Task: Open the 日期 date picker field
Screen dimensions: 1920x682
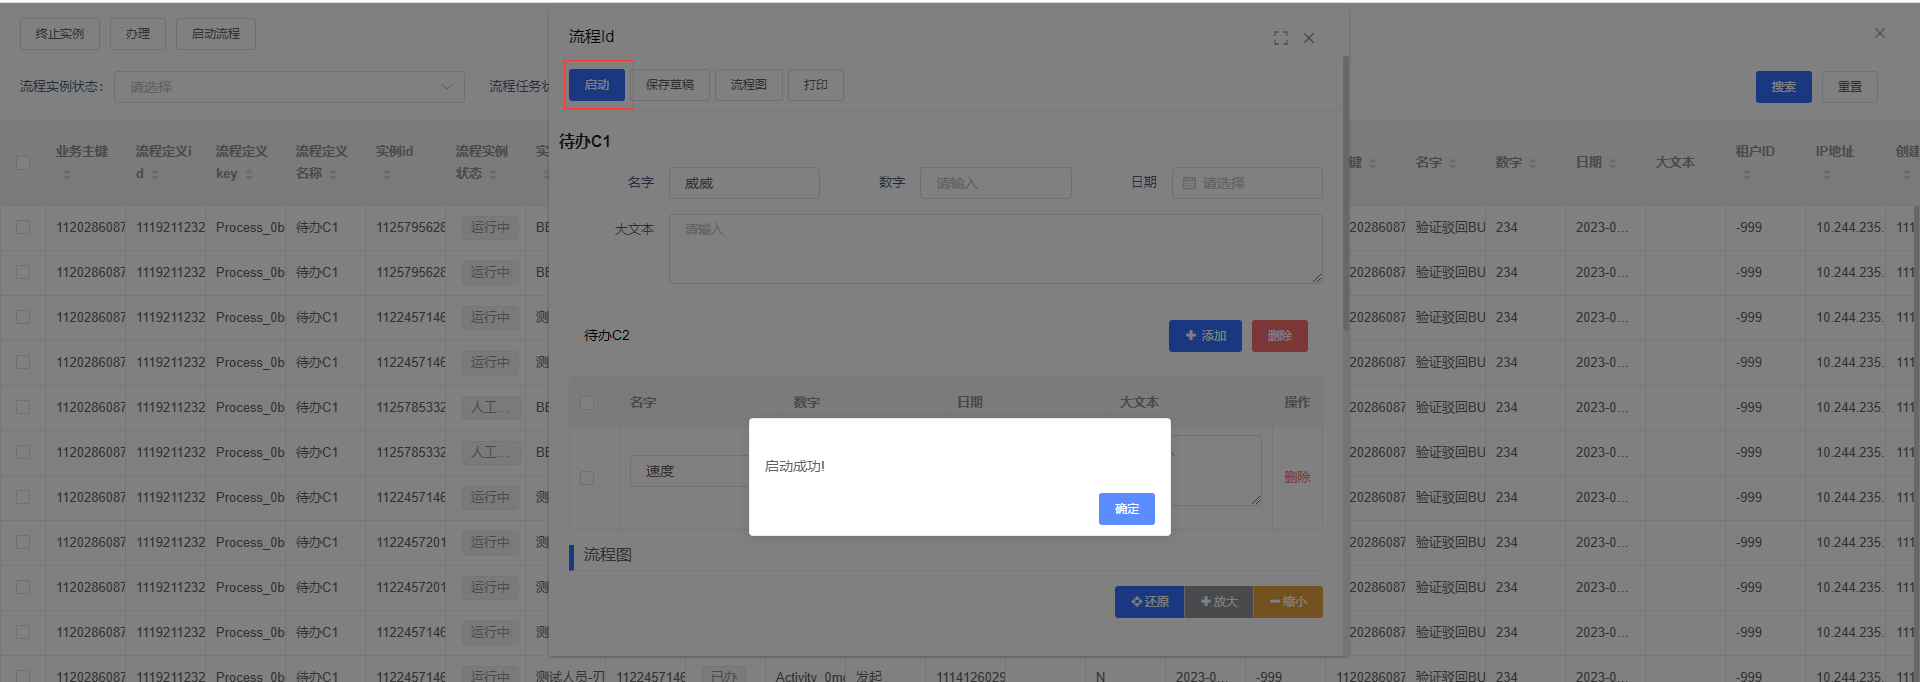Action: (x=1246, y=183)
